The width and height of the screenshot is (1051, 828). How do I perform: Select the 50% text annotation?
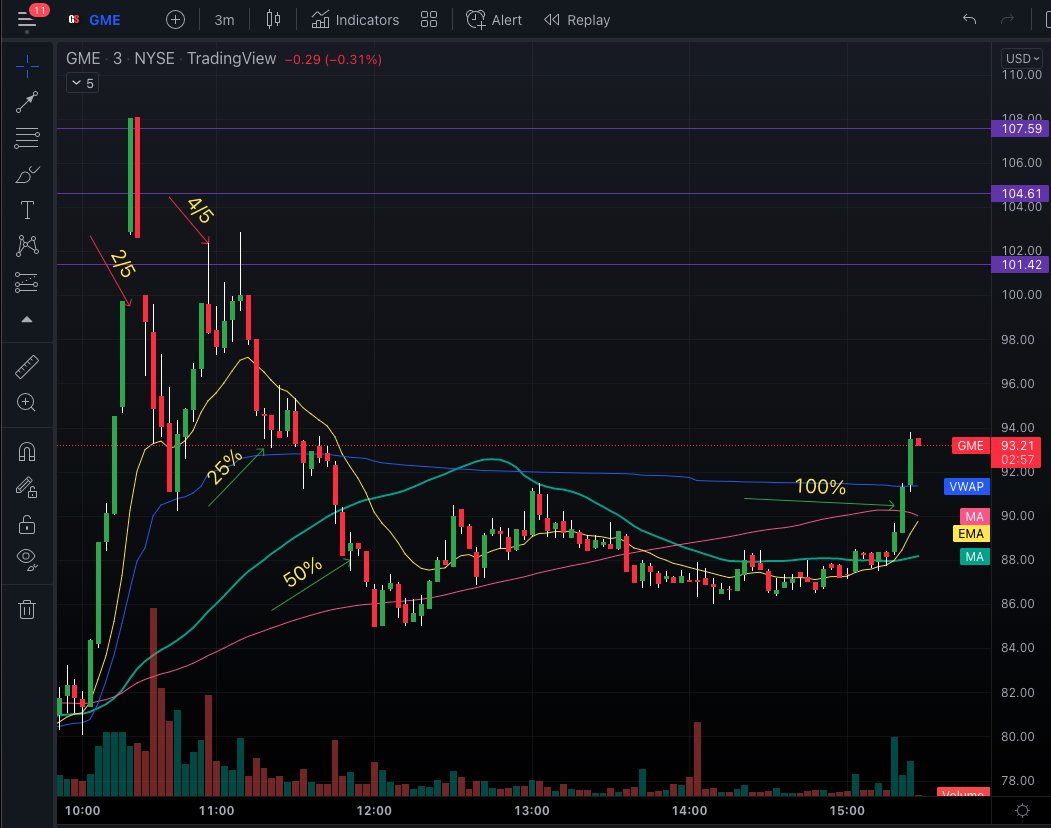[x=302, y=572]
